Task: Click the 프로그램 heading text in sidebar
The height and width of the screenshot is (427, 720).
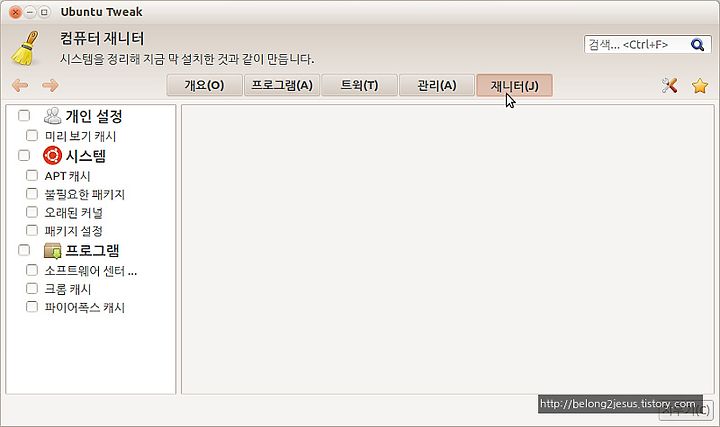Action: click(92, 251)
